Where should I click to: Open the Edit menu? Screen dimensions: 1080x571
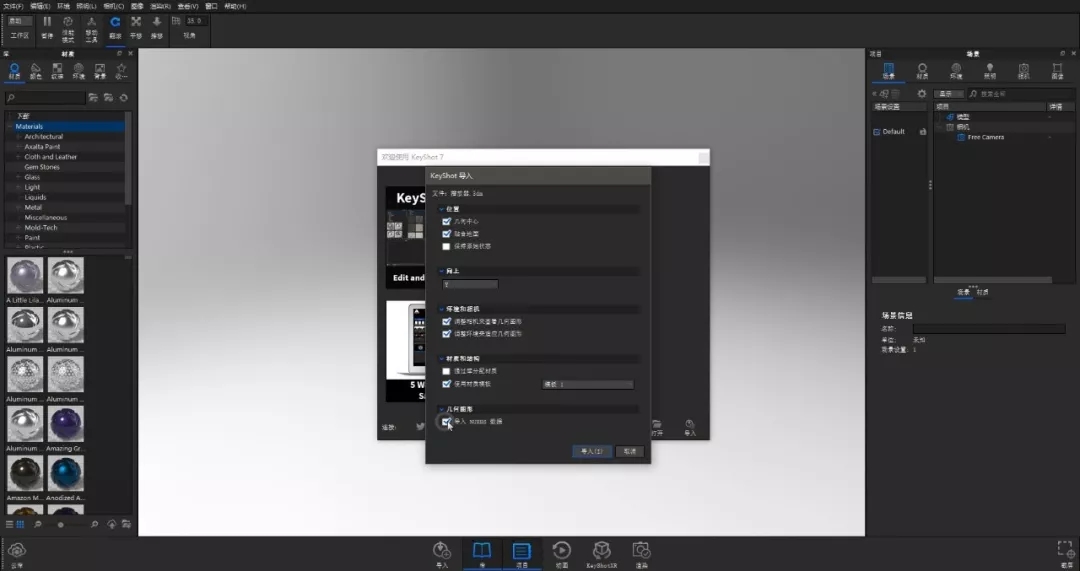(40, 6)
